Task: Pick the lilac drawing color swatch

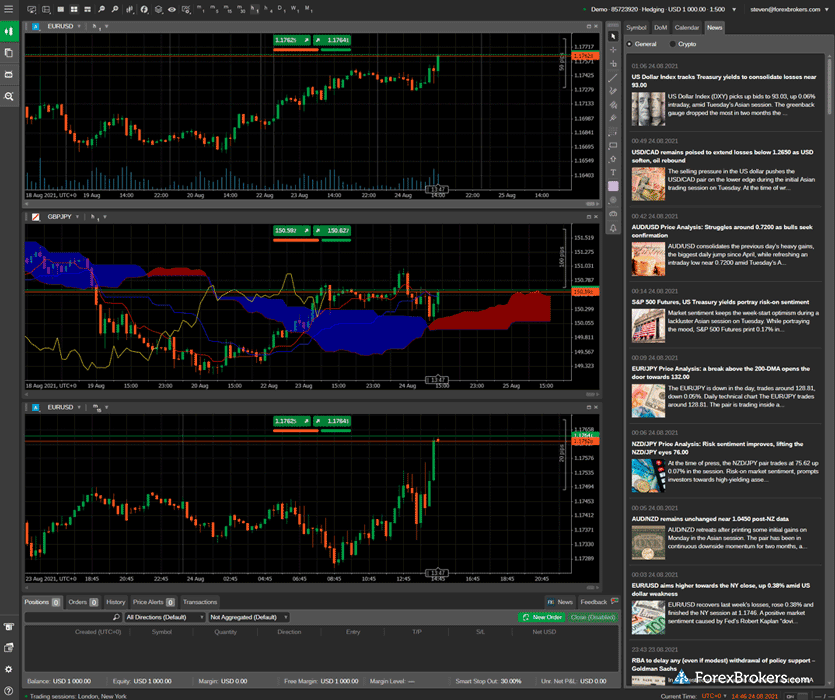Action: point(613,186)
